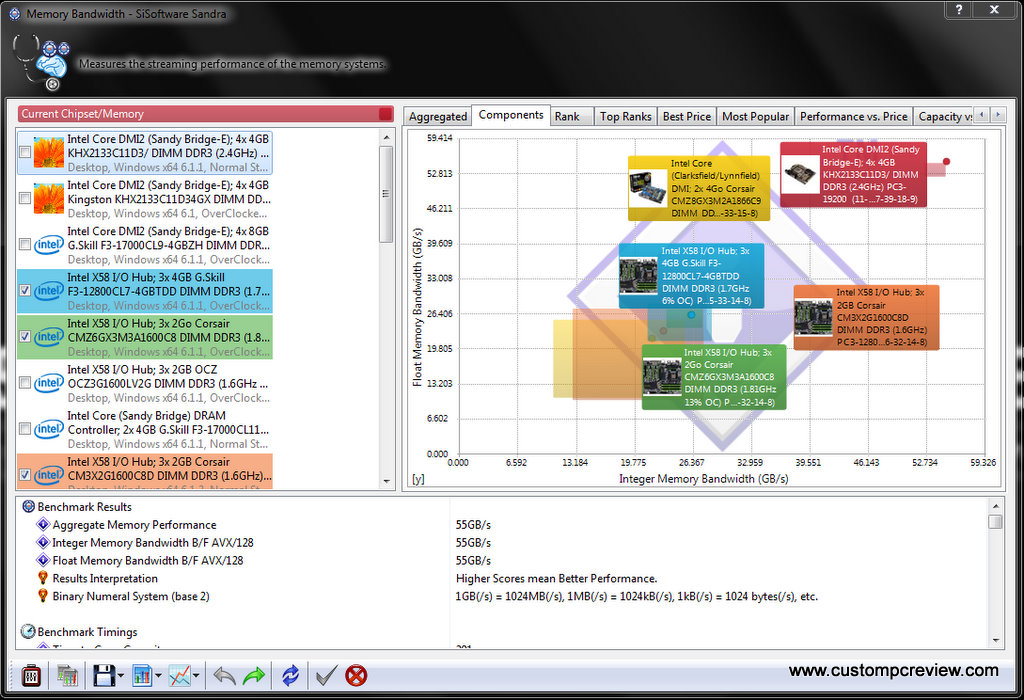Click the help question mark button

click(959, 9)
